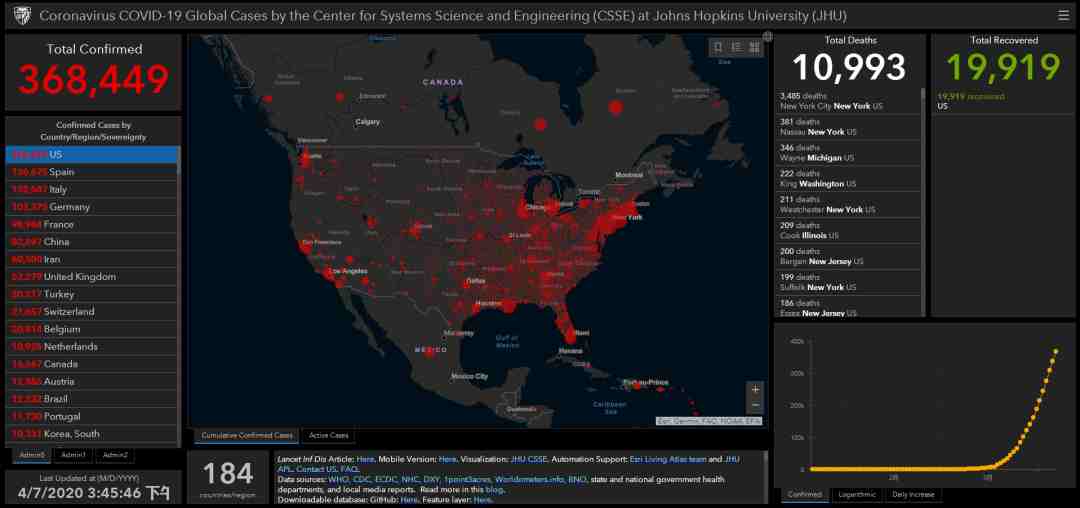Select Iran in the country list

[91, 260]
